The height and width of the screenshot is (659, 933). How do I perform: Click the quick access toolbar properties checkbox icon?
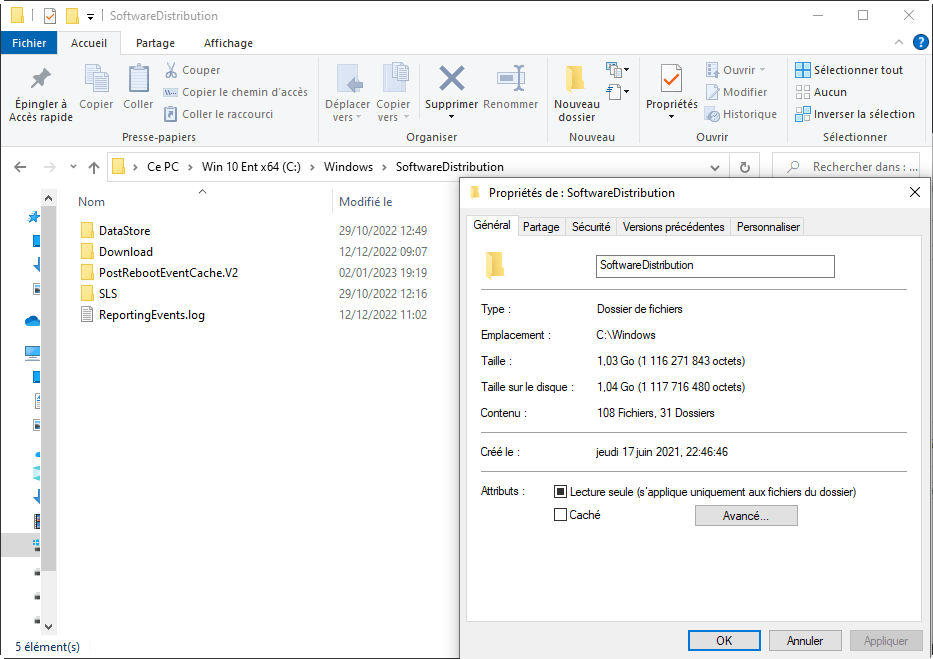pyautogui.click(x=51, y=16)
